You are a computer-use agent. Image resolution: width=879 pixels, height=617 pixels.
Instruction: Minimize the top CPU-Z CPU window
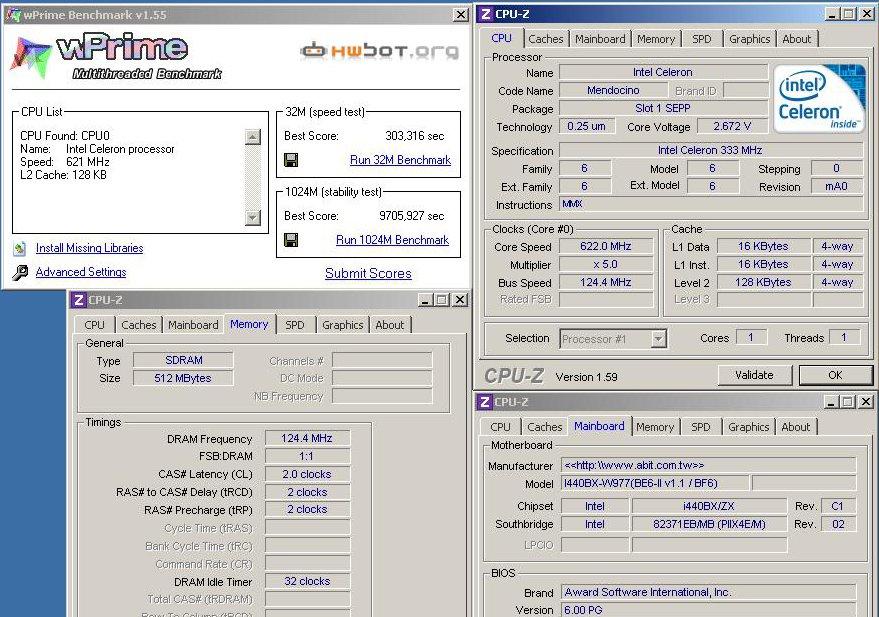coord(832,13)
